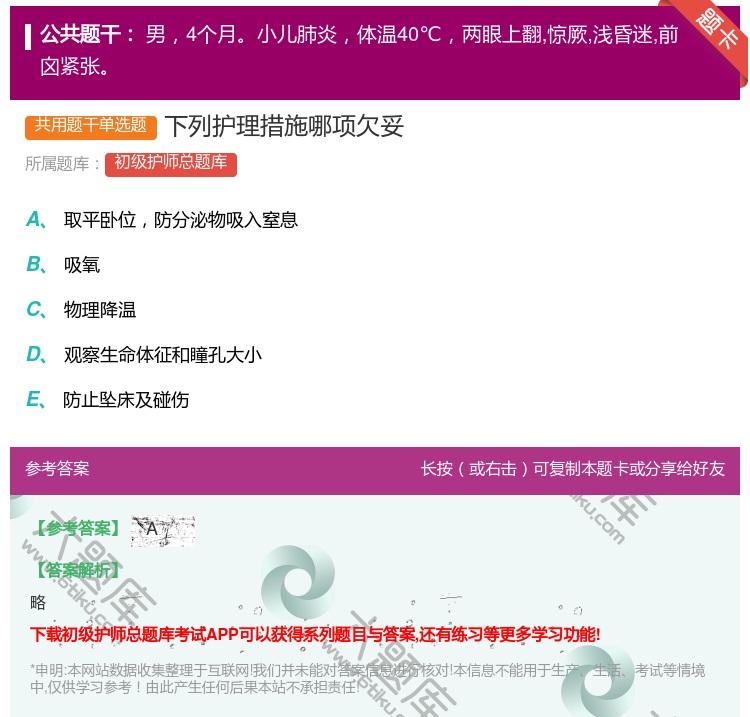Choose option D 观察生命体征和瞳孔大小
Screen dimensions: 750x717
point(144,354)
